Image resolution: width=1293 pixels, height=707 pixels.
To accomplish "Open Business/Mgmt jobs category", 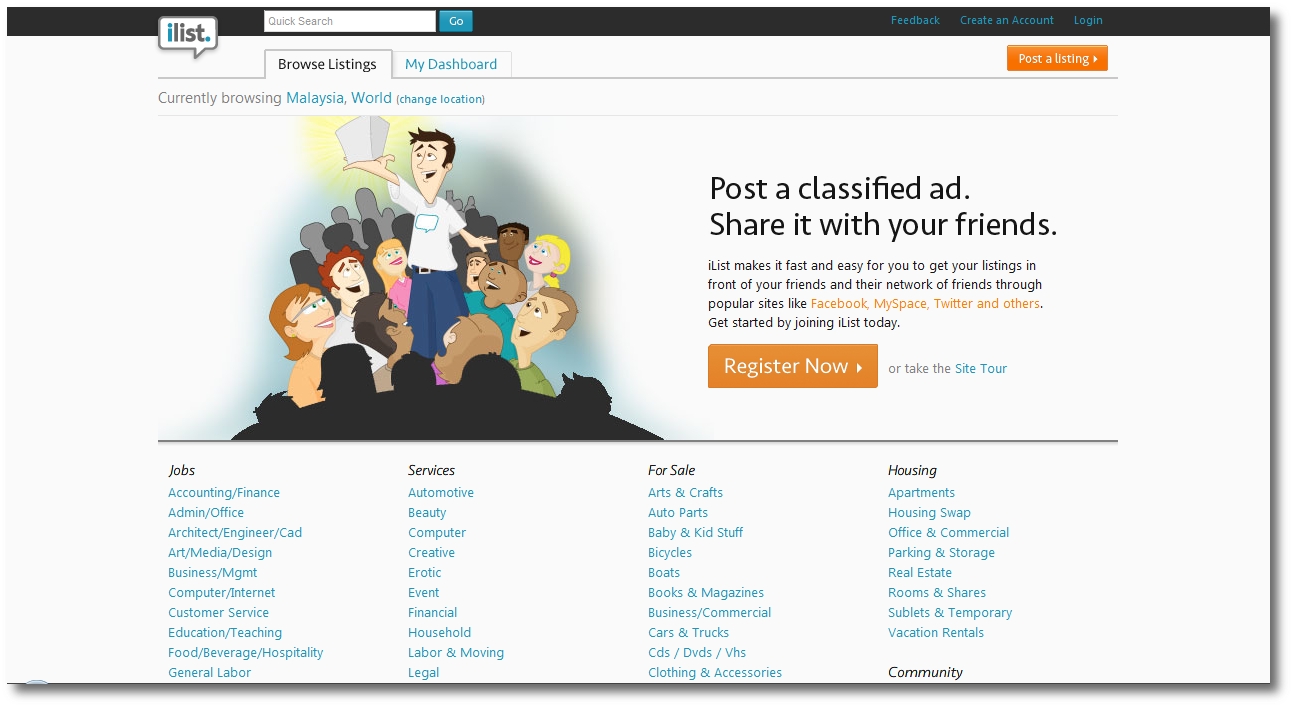I will [213, 573].
